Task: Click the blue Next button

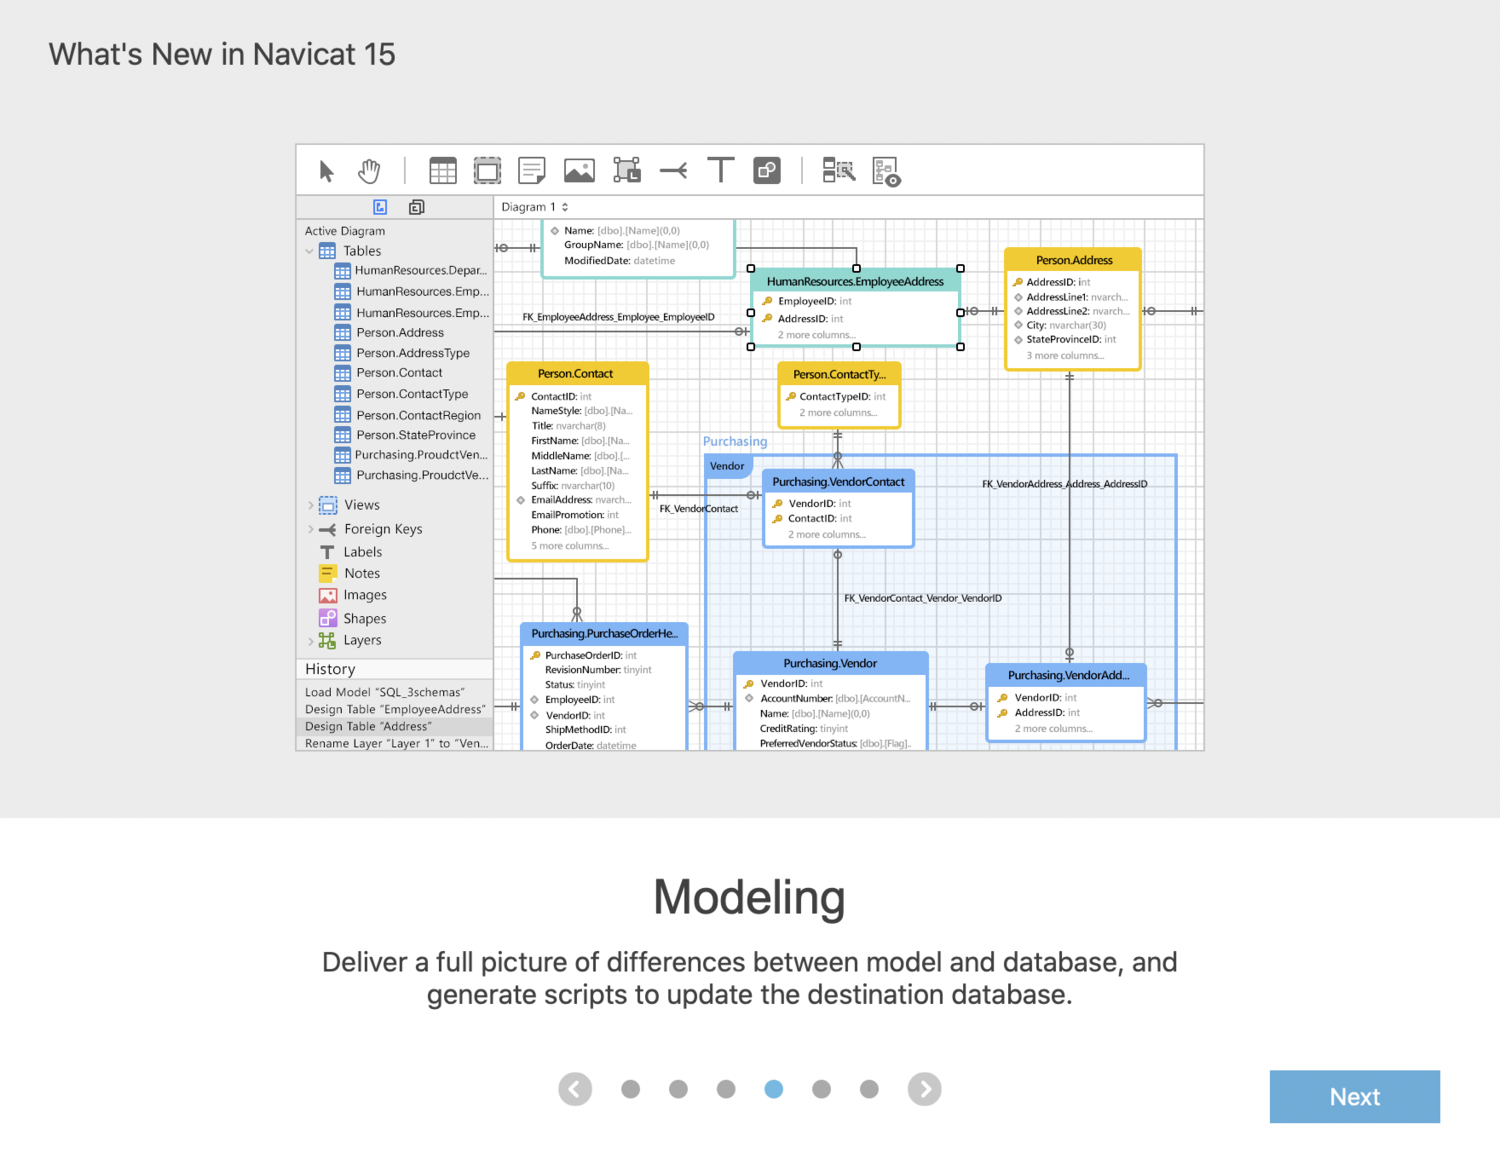Action: 1355,1097
